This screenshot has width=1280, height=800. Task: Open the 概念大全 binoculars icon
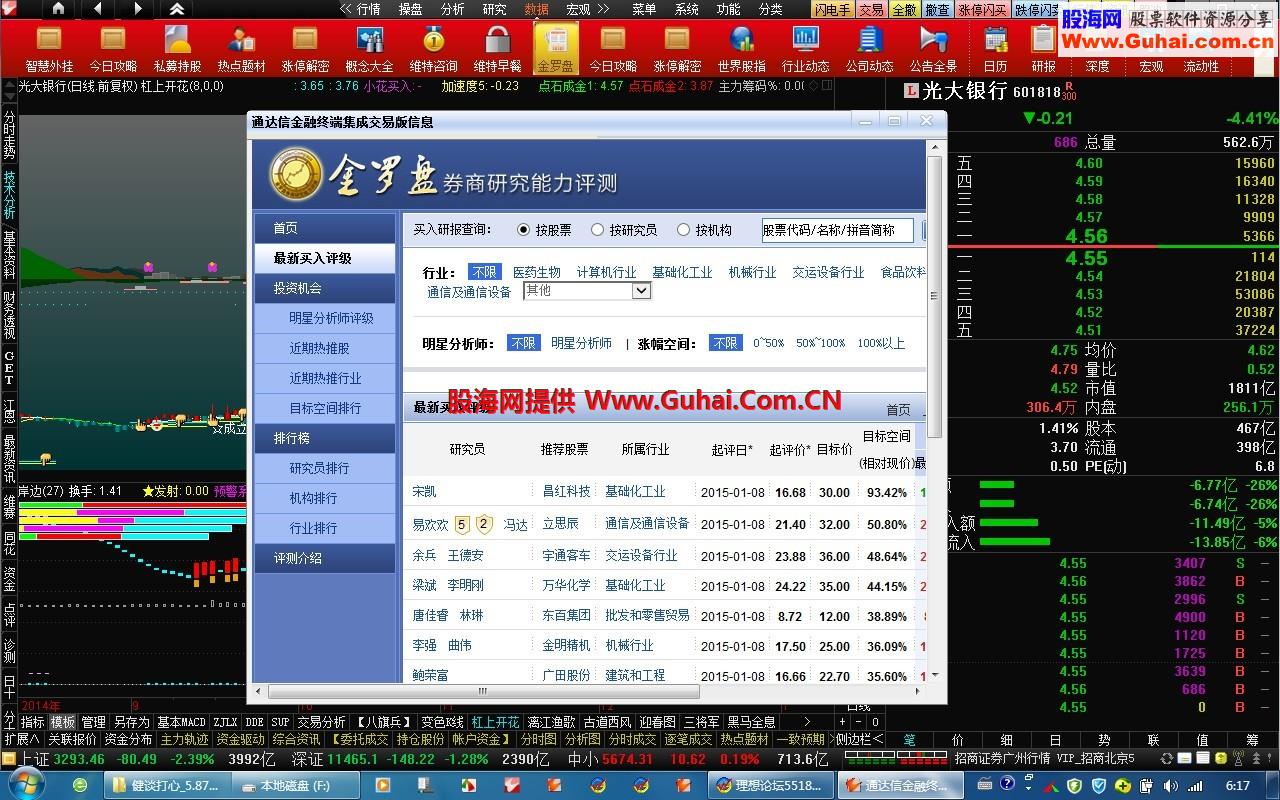[x=369, y=47]
